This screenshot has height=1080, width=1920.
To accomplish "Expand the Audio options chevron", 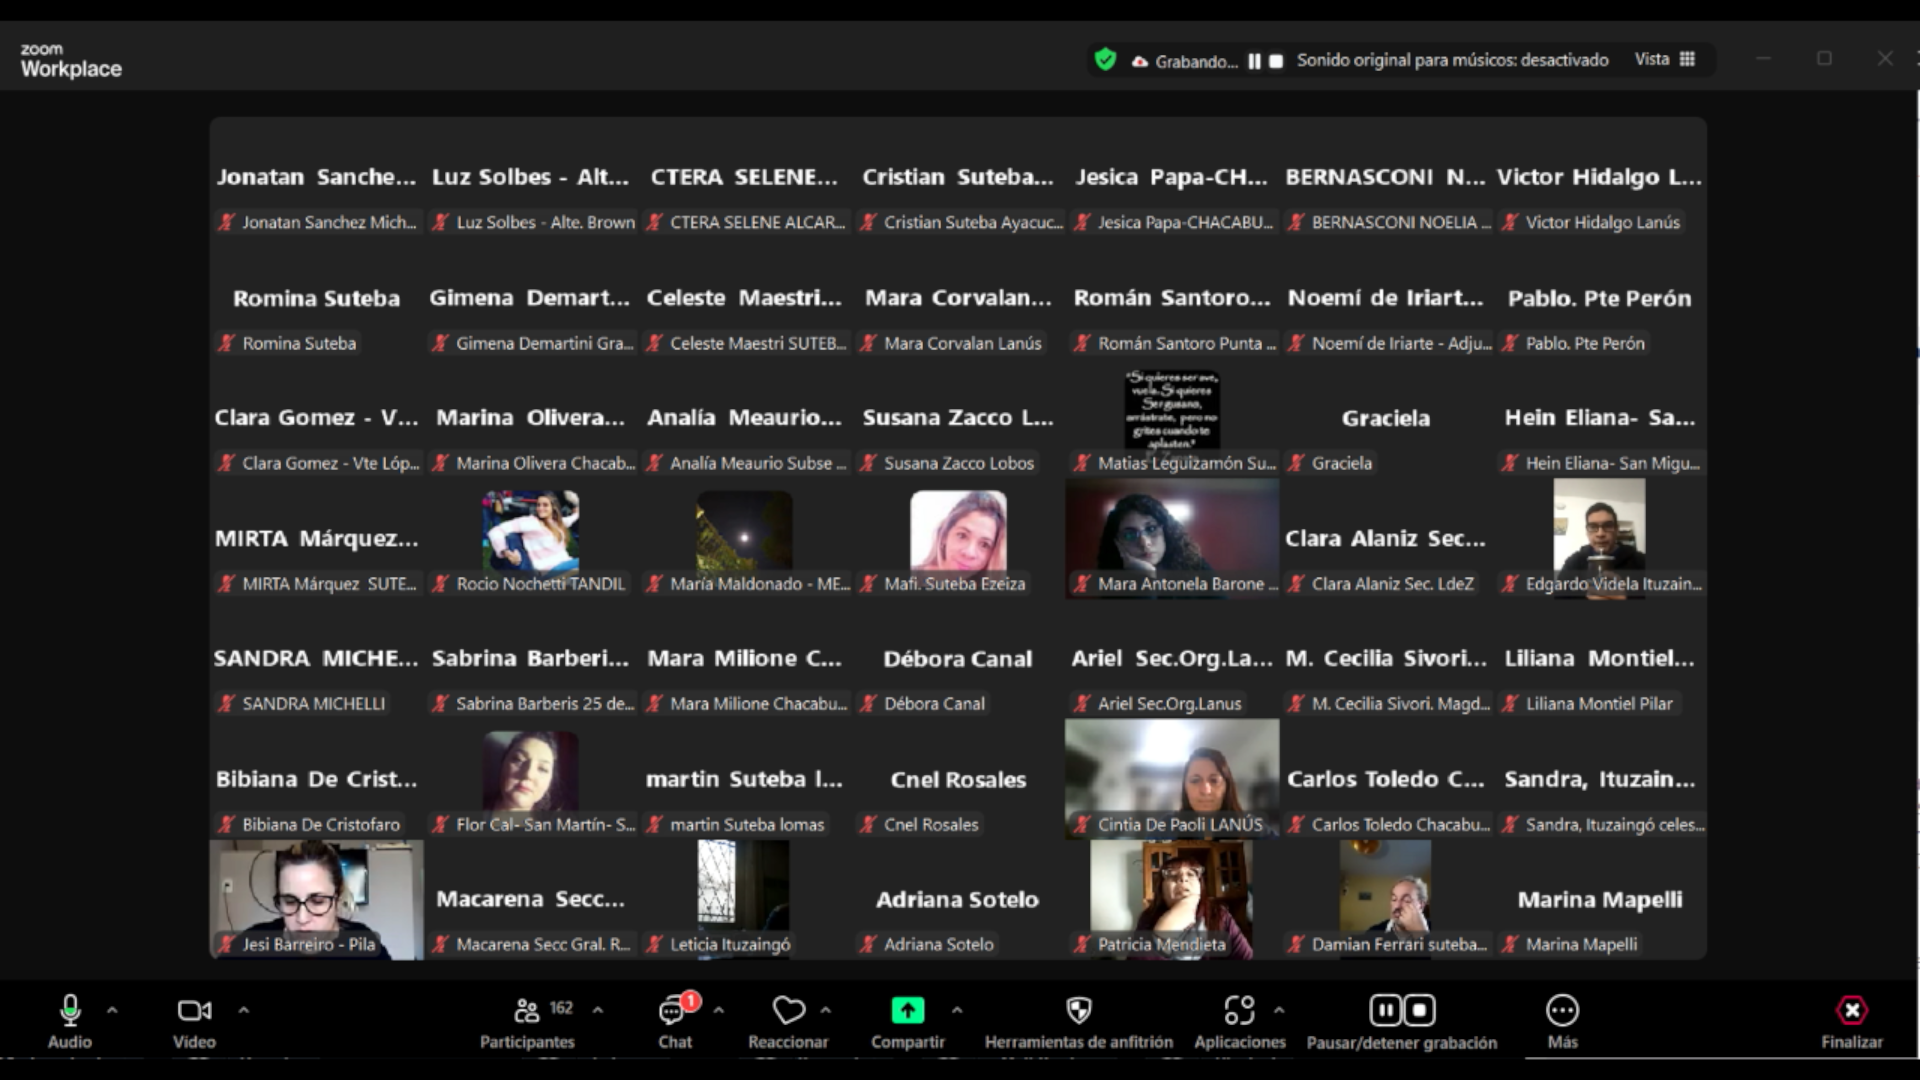I will tap(112, 1010).
